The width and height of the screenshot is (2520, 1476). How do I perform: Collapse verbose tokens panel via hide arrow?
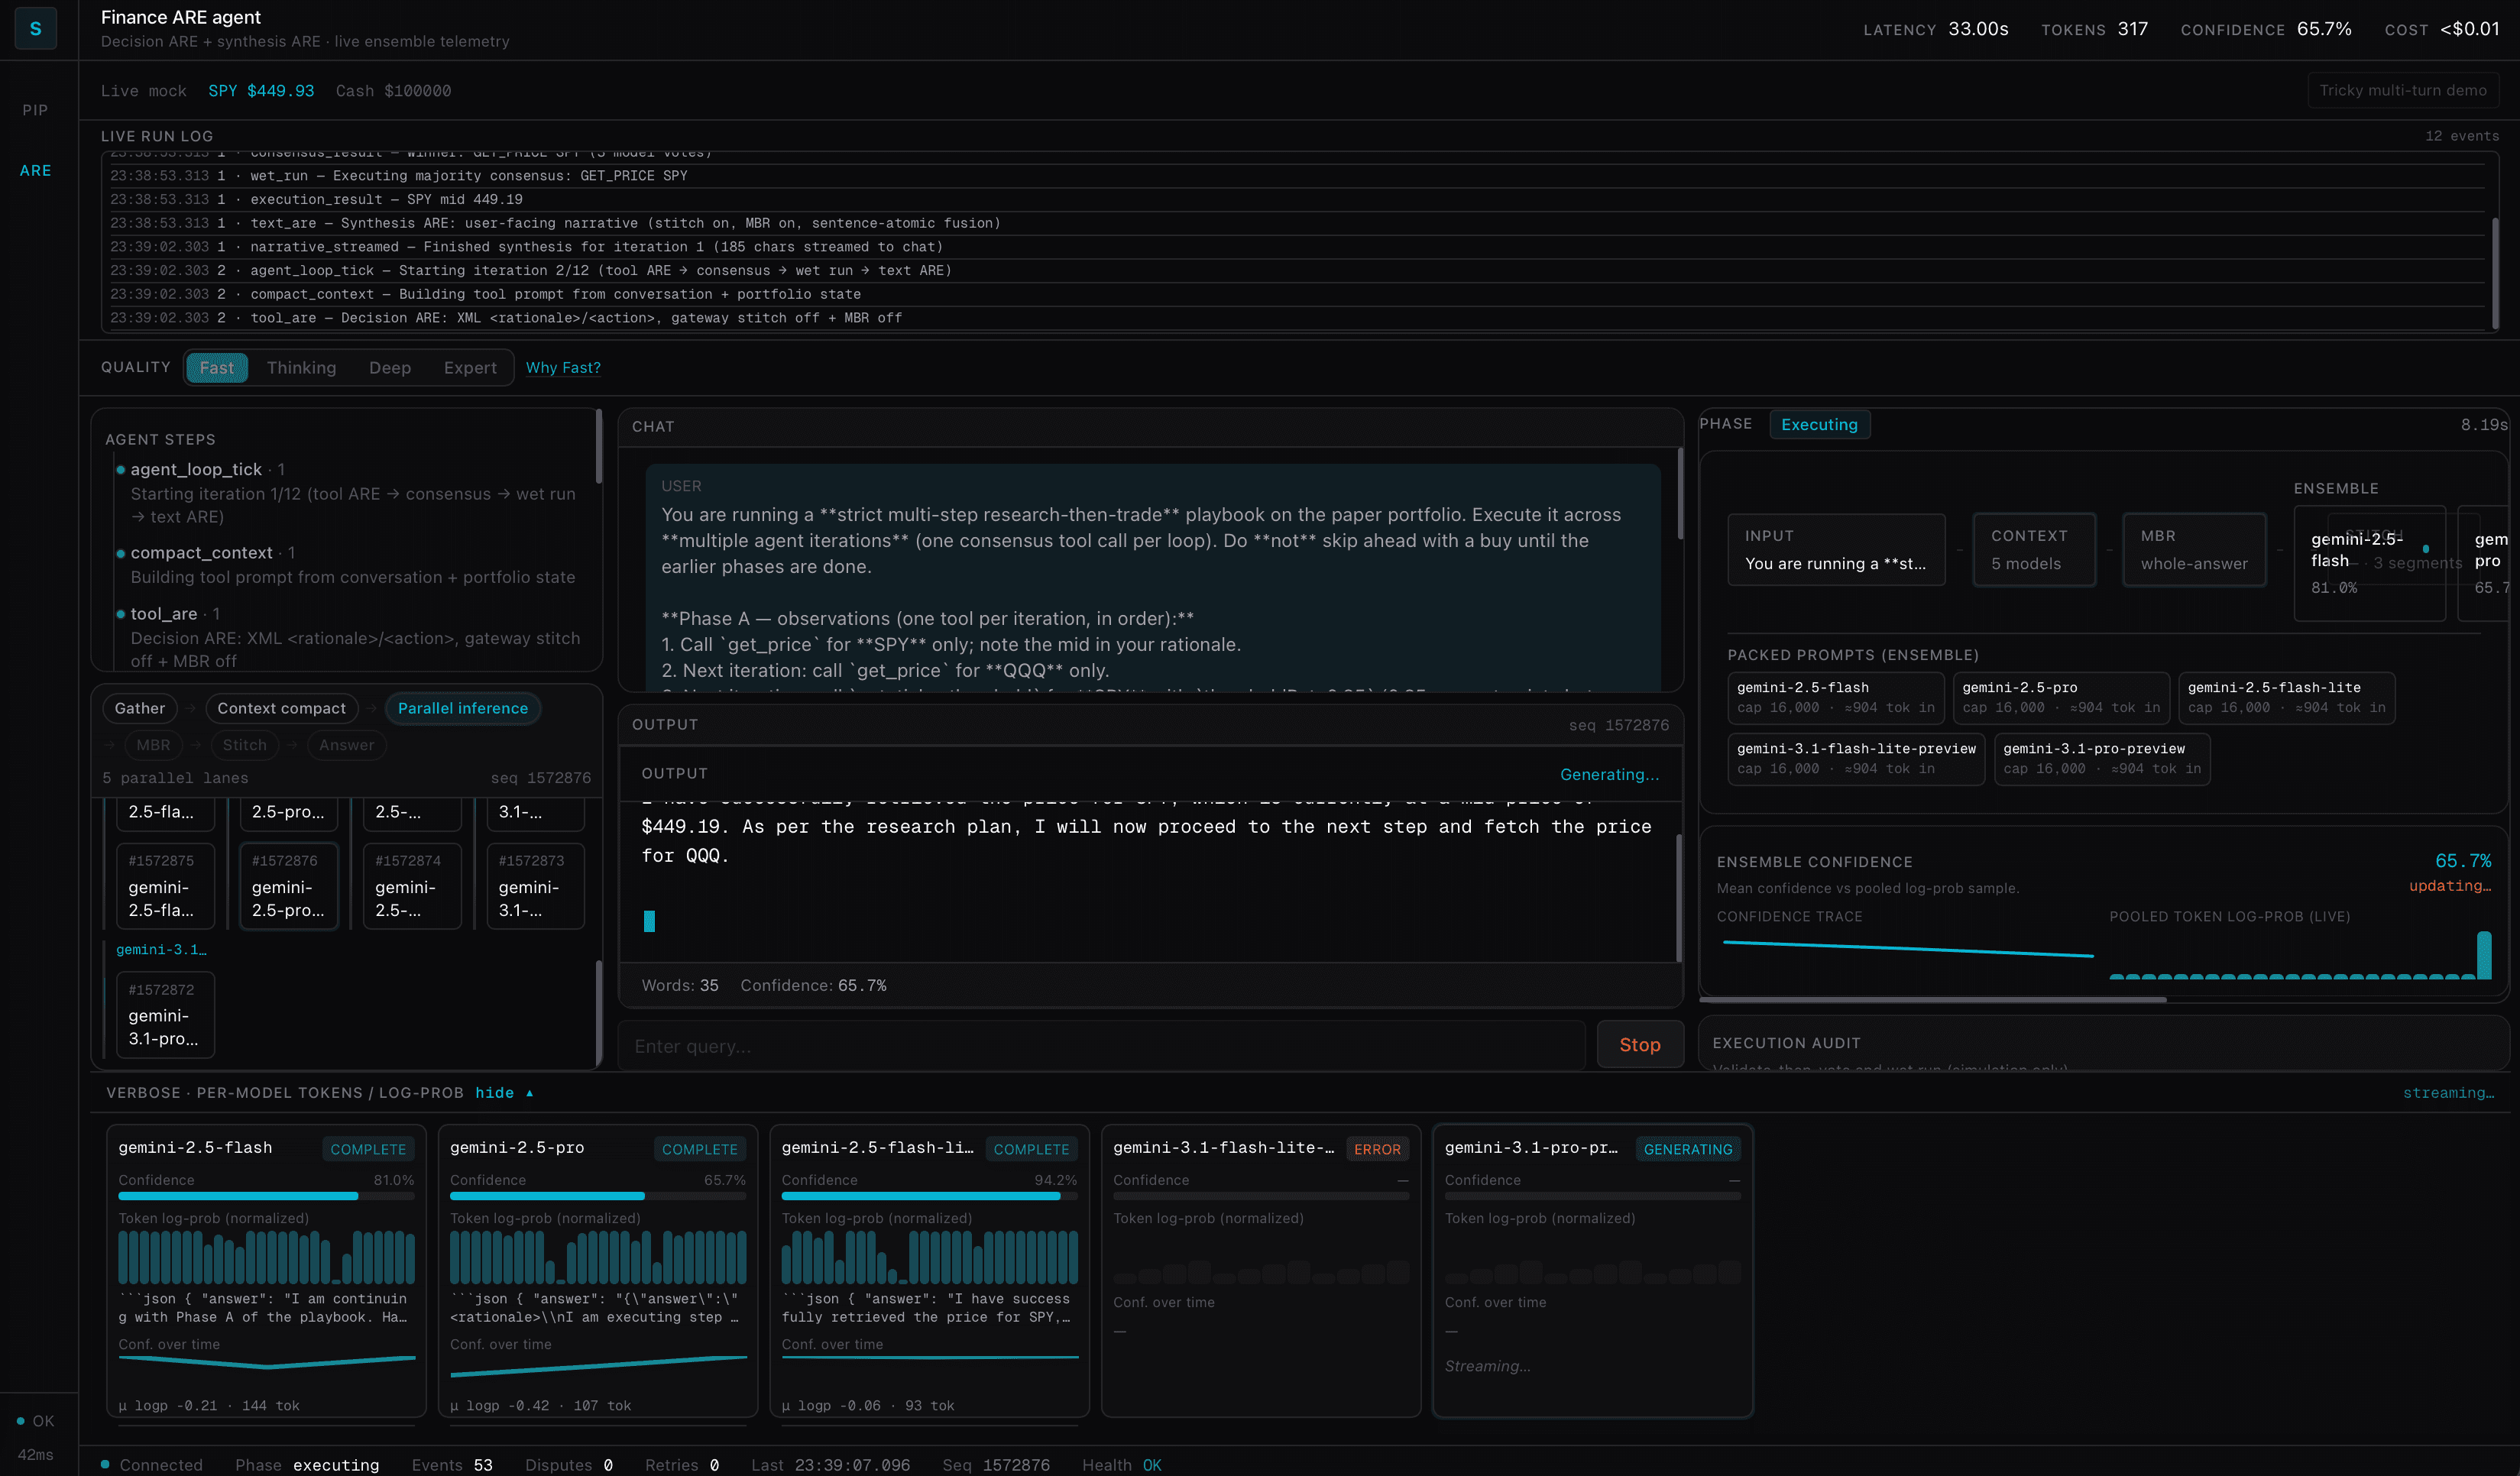(506, 1093)
